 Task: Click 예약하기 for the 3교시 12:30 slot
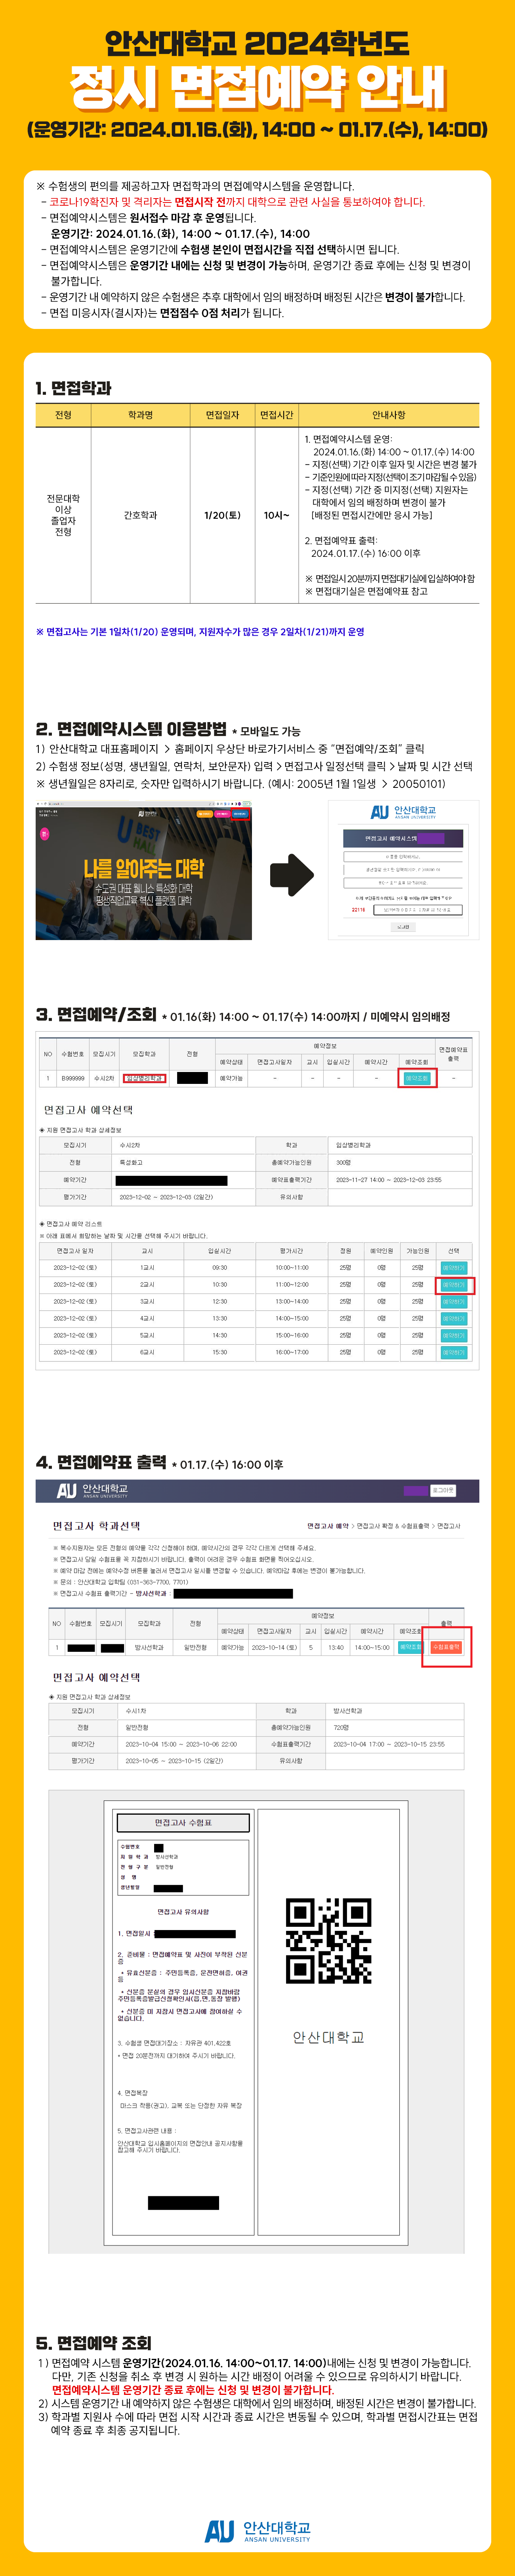[454, 1301]
